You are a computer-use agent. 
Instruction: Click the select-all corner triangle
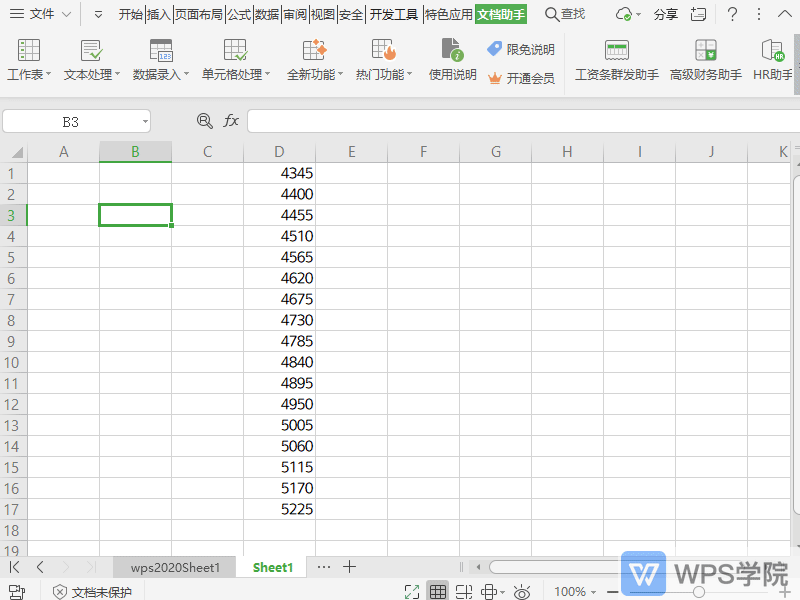(17, 152)
